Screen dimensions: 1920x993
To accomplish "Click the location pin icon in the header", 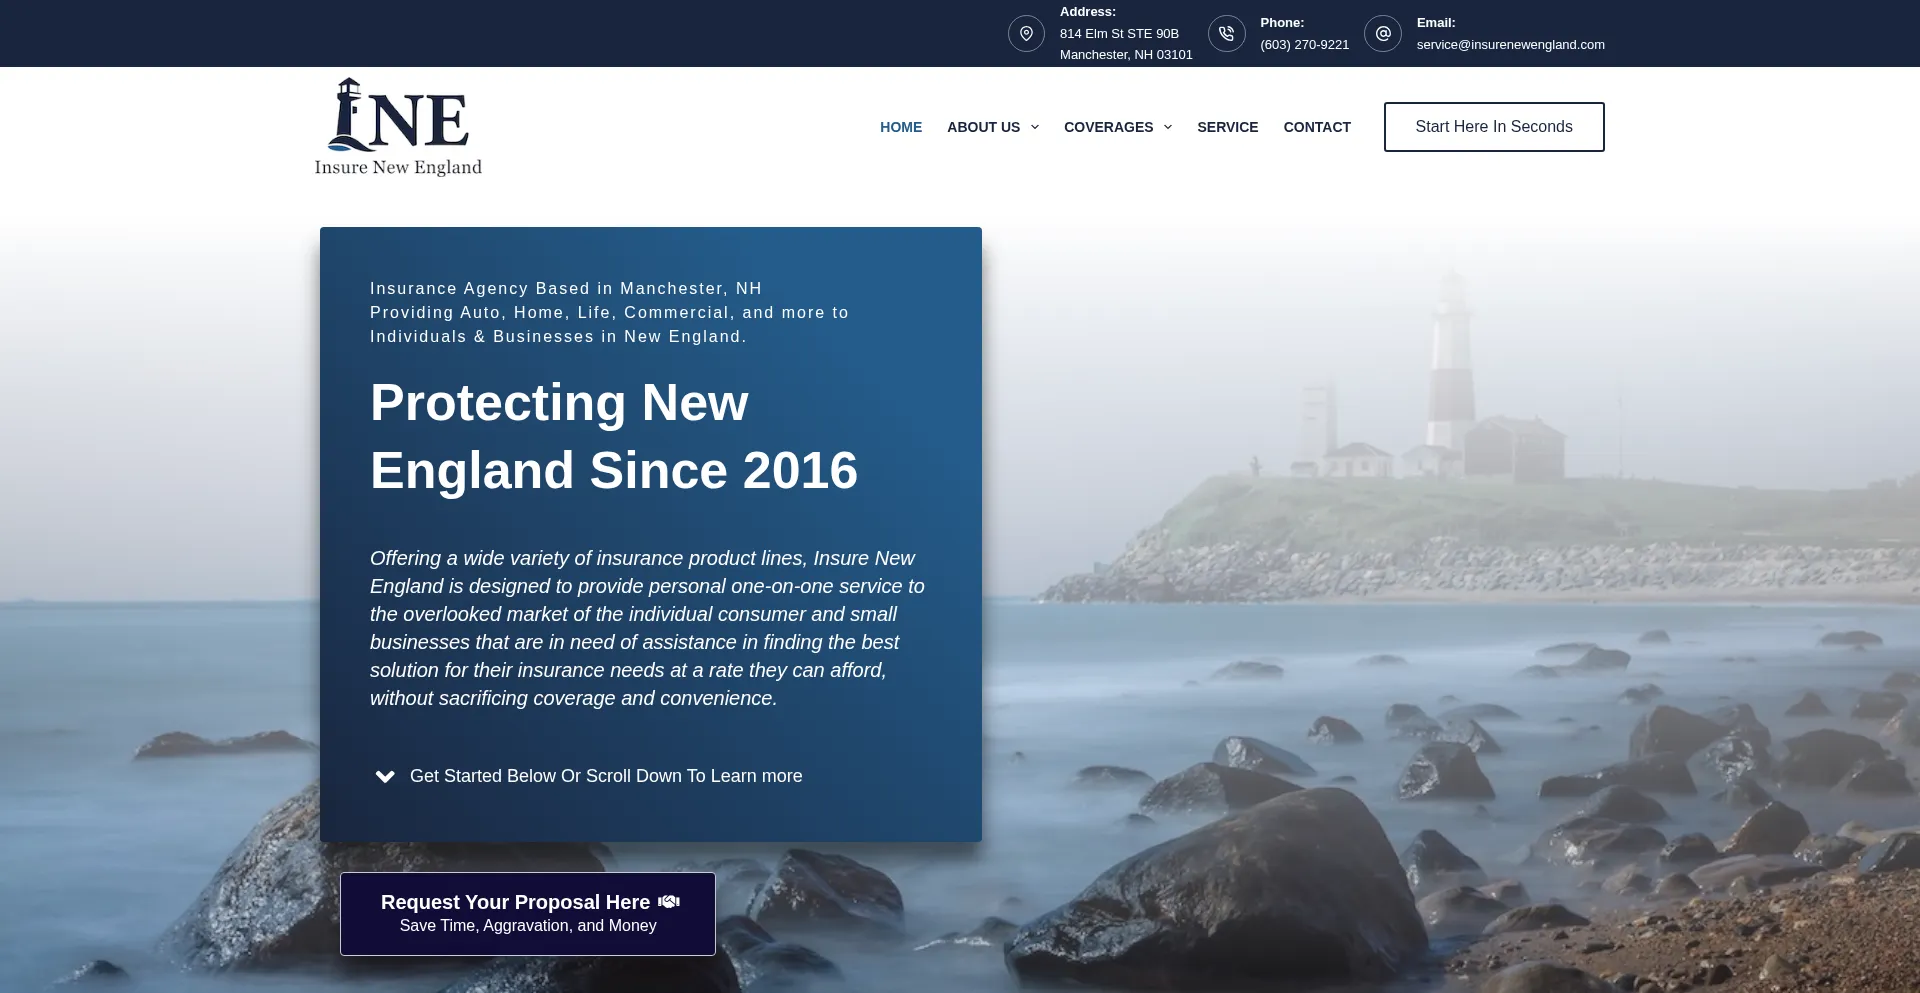I will click(1026, 33).
